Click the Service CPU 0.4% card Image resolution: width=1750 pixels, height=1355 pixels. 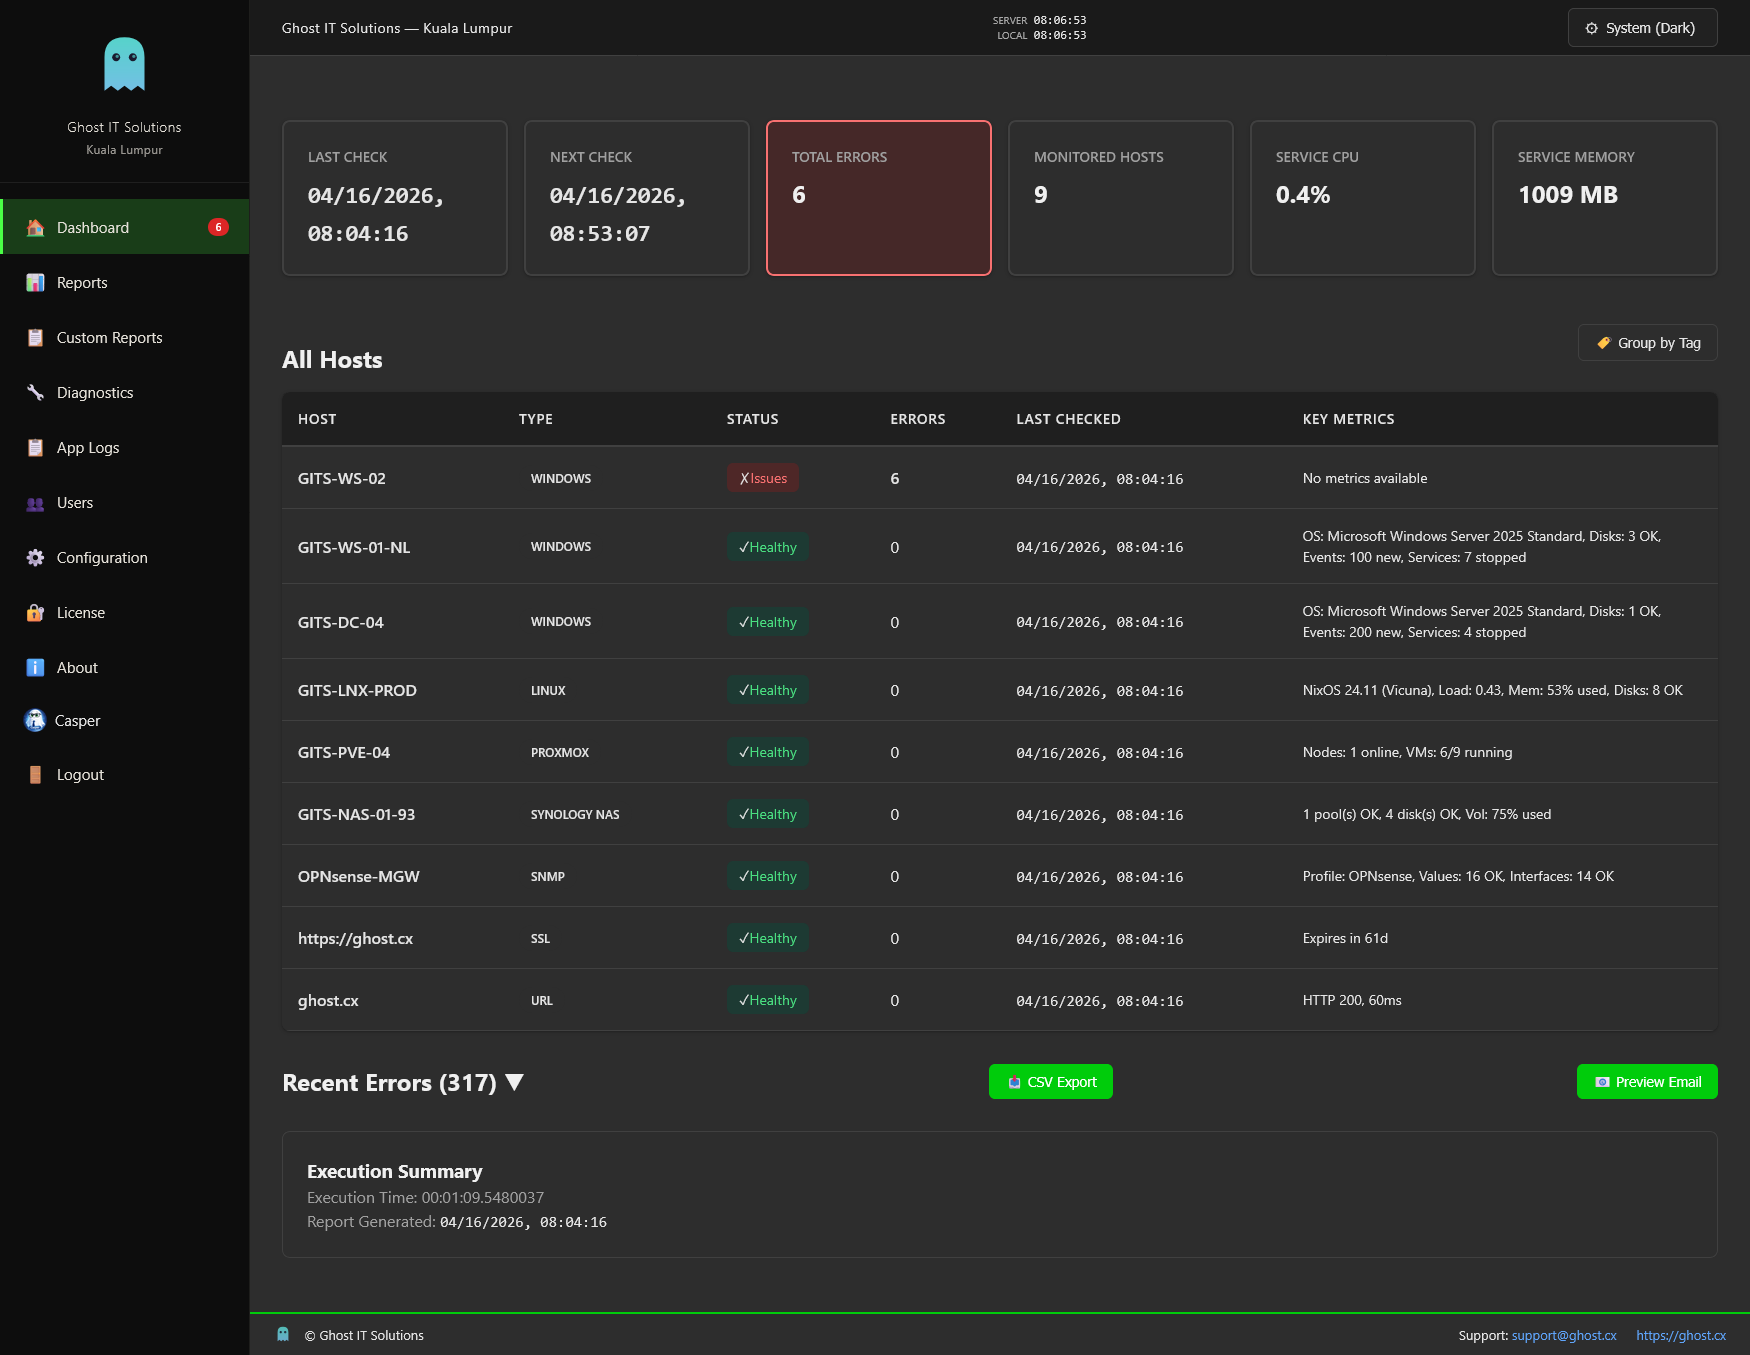[x=1363, y=198]
